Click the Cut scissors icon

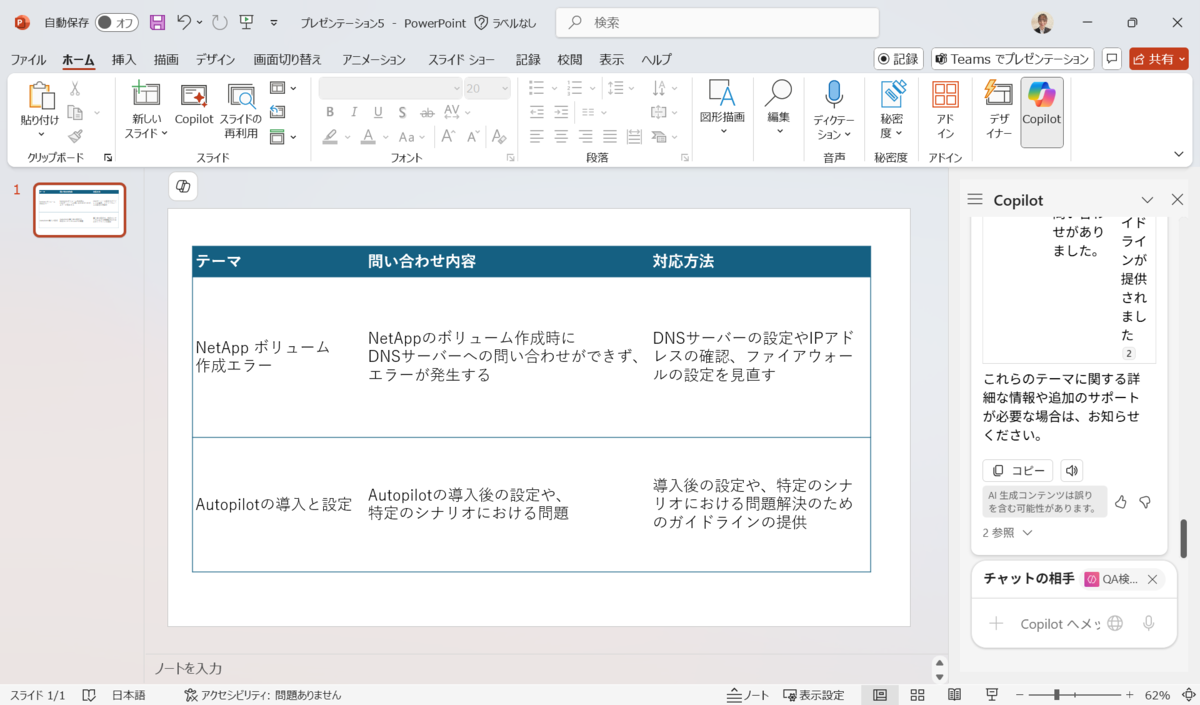75,90
